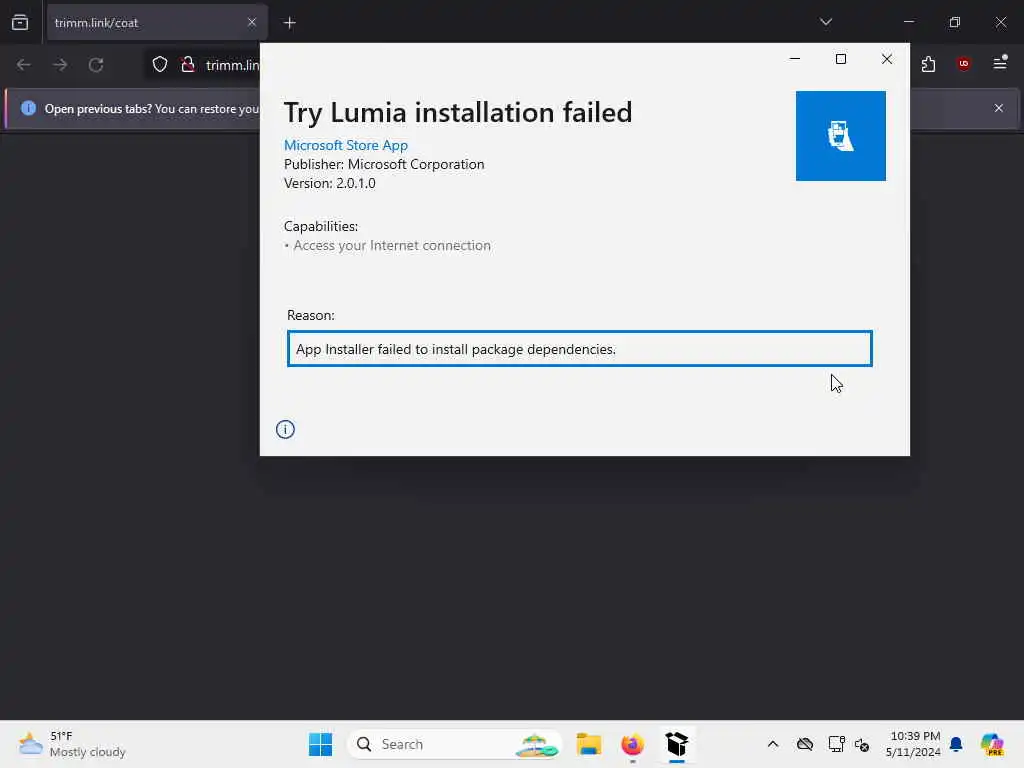Open the Firefox View tab icon

coord(20,23)
